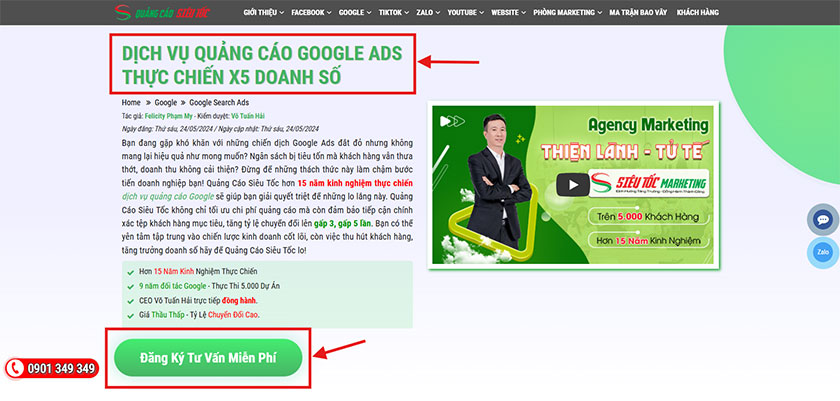Click bullet 'Giá Thầu Thấp - Tỷ Lệ Chuyển Đổi Cao'

pyautogui.click(x=199, y=315)
